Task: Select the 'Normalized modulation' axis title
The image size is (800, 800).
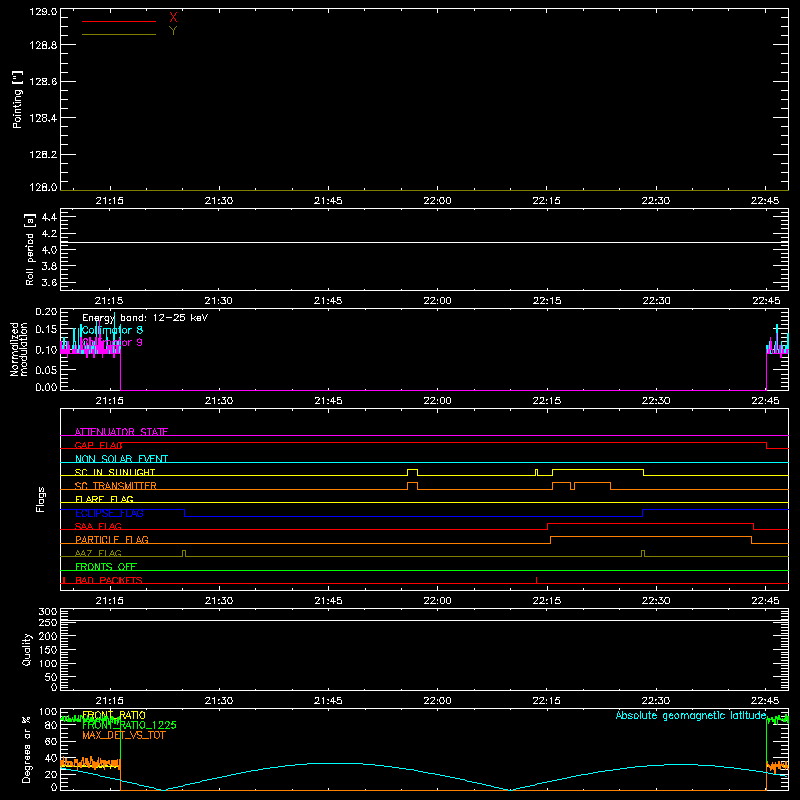Action: pos(19,349)
